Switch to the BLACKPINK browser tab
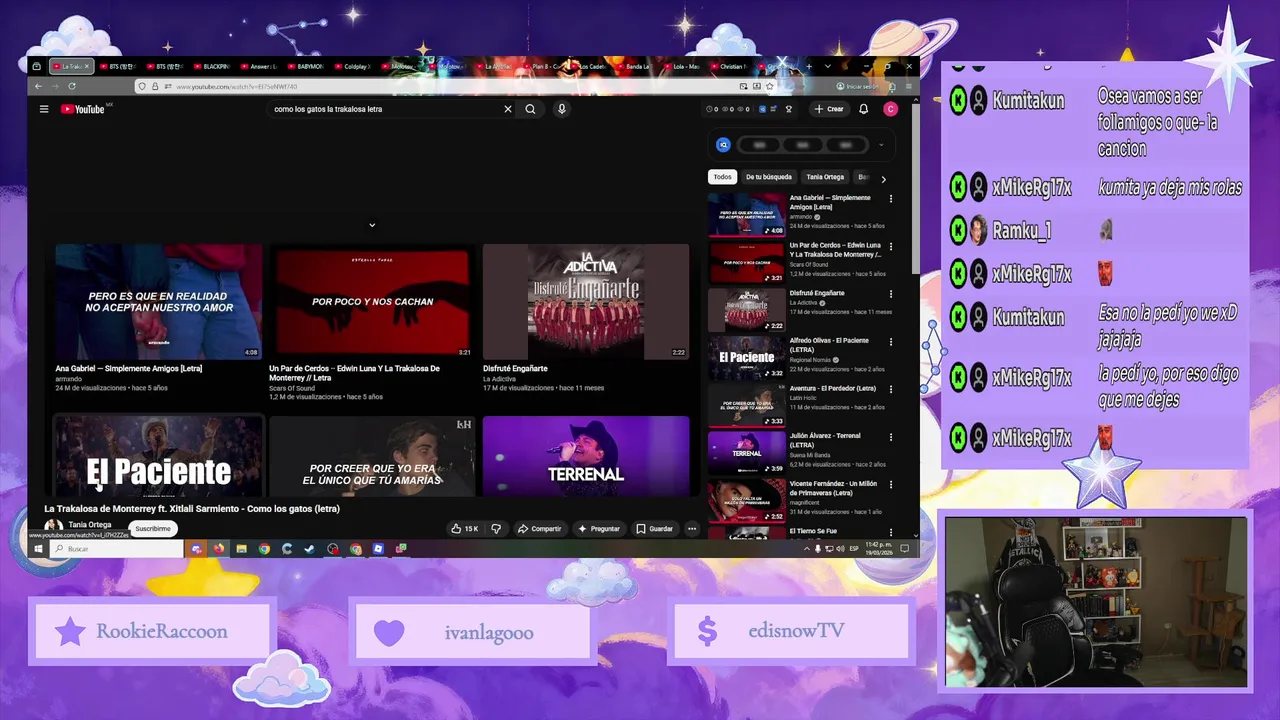The image size is (1280, 720). pos(212,66)
